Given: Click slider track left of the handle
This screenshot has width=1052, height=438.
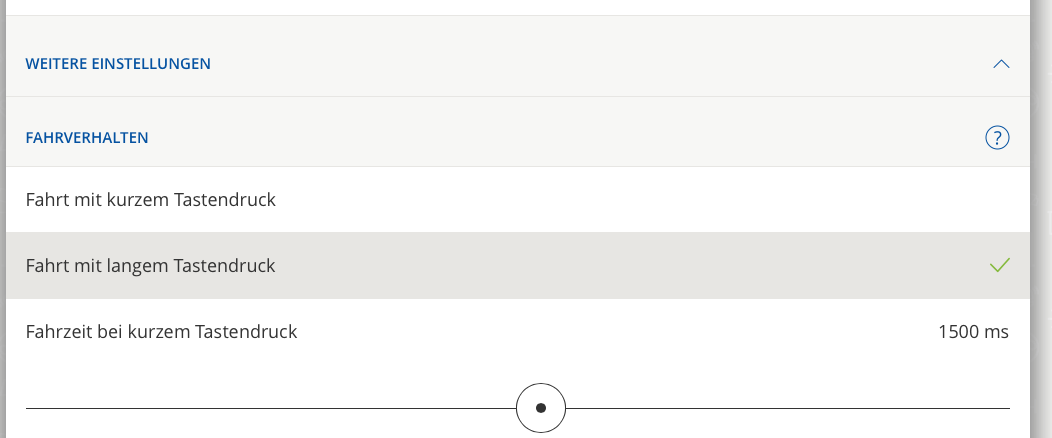Looking at the screenshot, I should [270, 408].
